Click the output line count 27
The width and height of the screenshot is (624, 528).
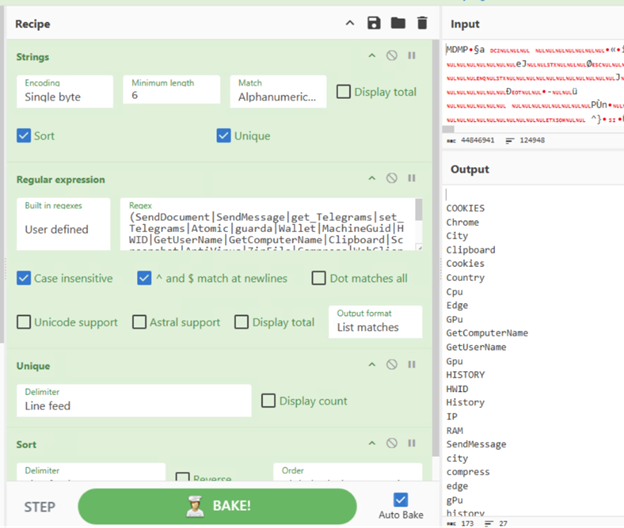[x=503, y=524]
